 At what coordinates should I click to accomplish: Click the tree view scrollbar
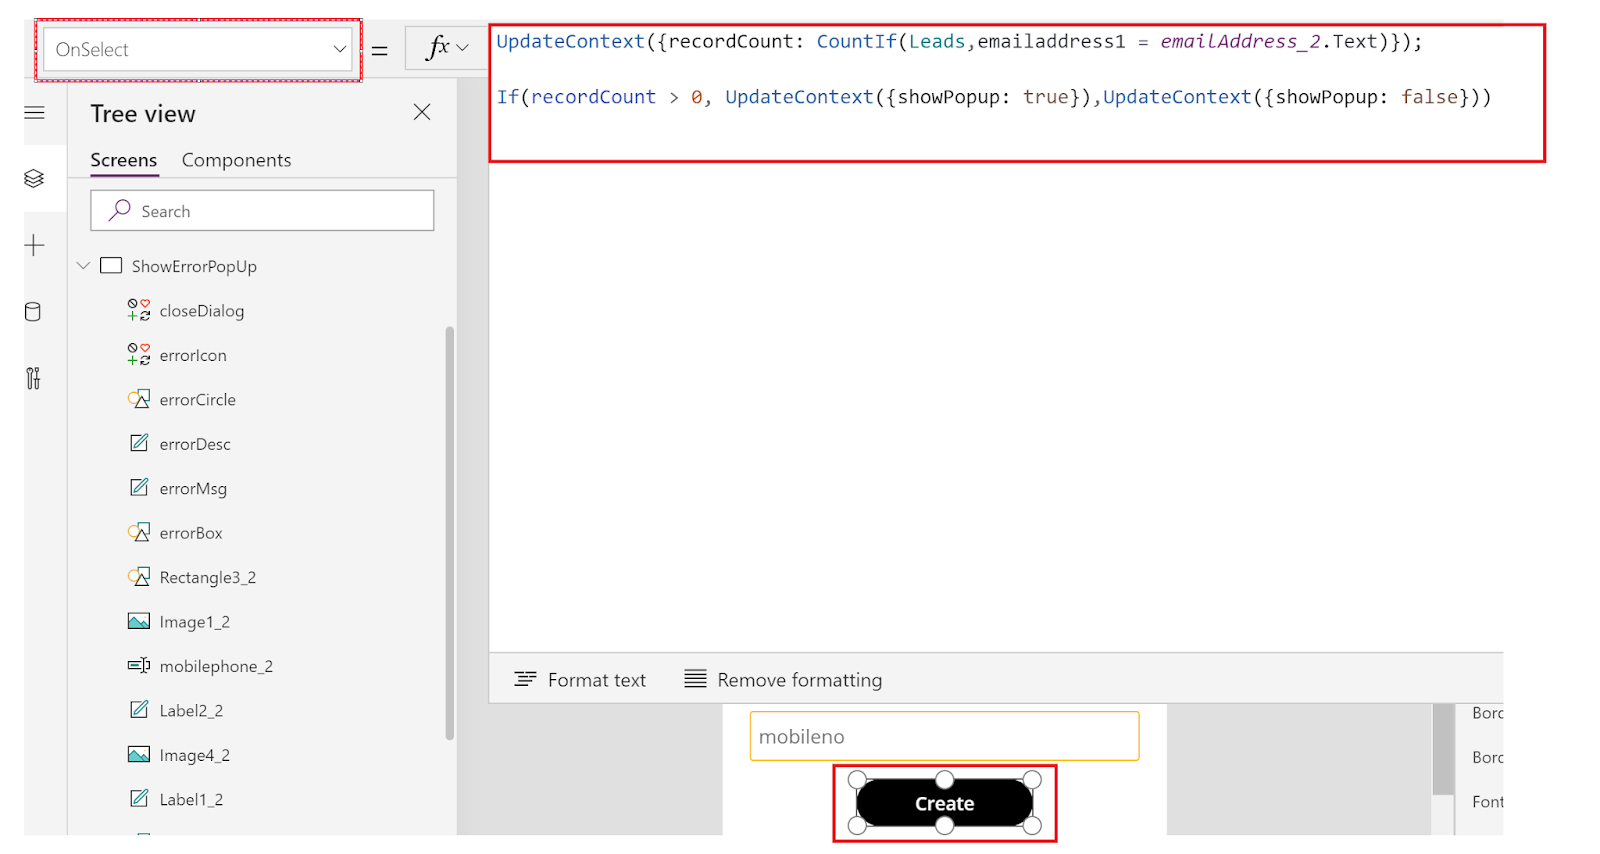(450, 533)
